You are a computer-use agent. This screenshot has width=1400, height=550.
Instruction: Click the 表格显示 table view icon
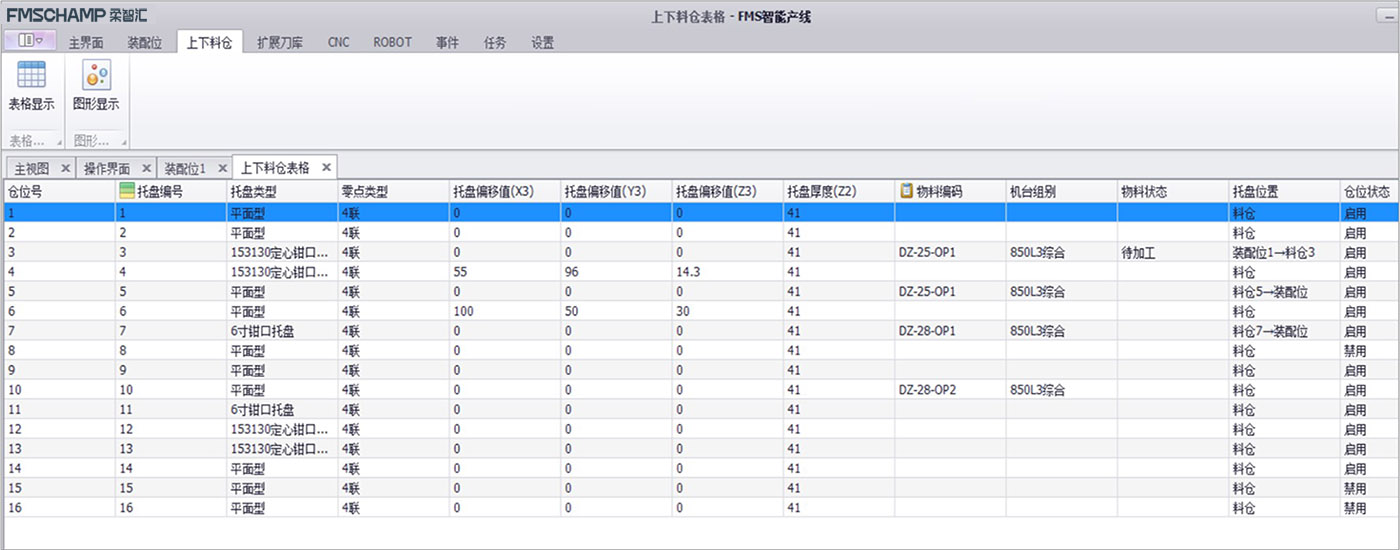[31, 76]
